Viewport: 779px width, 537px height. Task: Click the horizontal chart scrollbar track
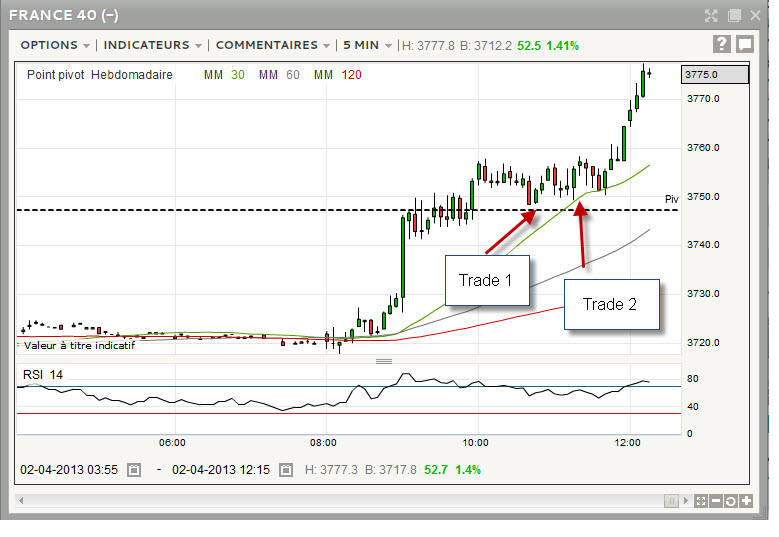343,501
